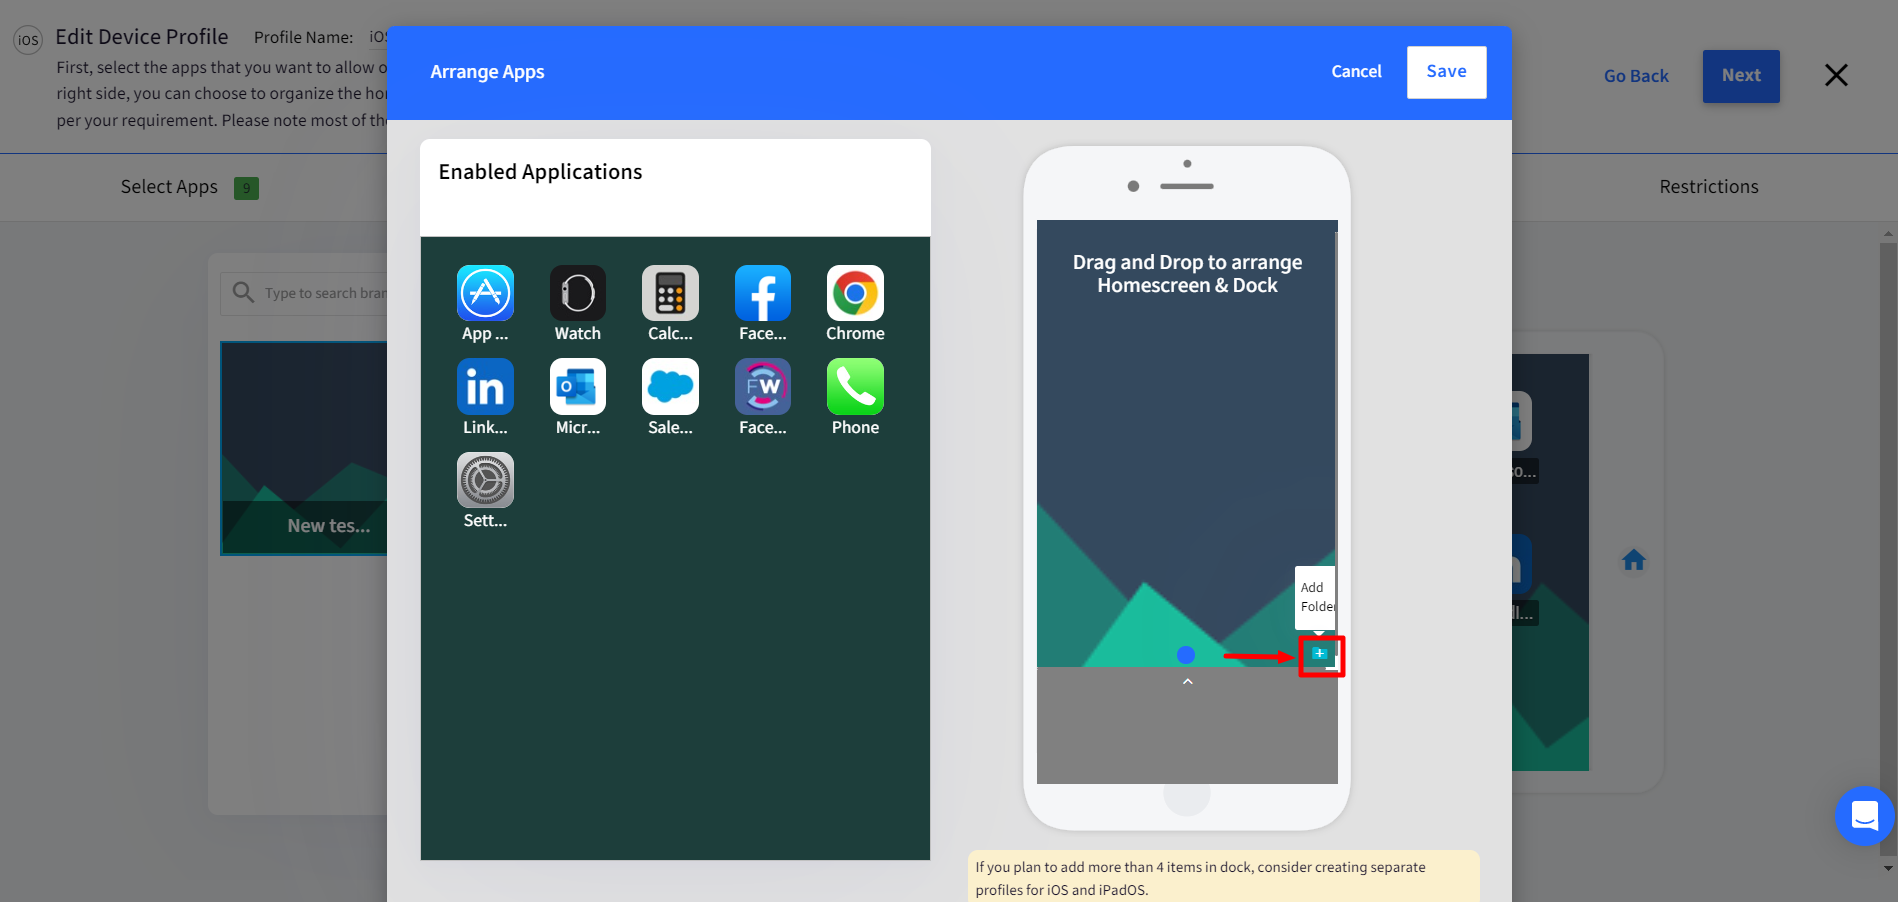
Task: Click the phone home button
Action: click(x=1187, y=795)
